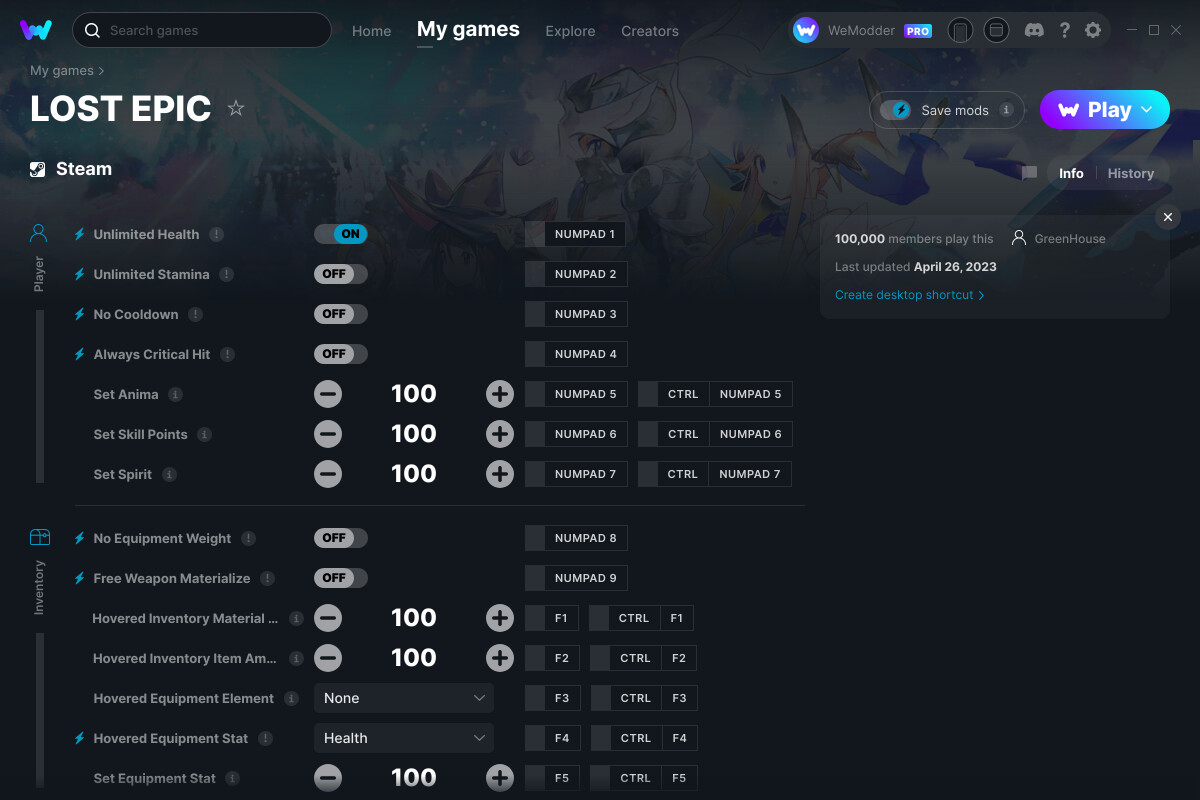Click CTRL NUMPAD 5 hotkey for Set Anima
Viewport: 1200px width, 800px height.
715,394
